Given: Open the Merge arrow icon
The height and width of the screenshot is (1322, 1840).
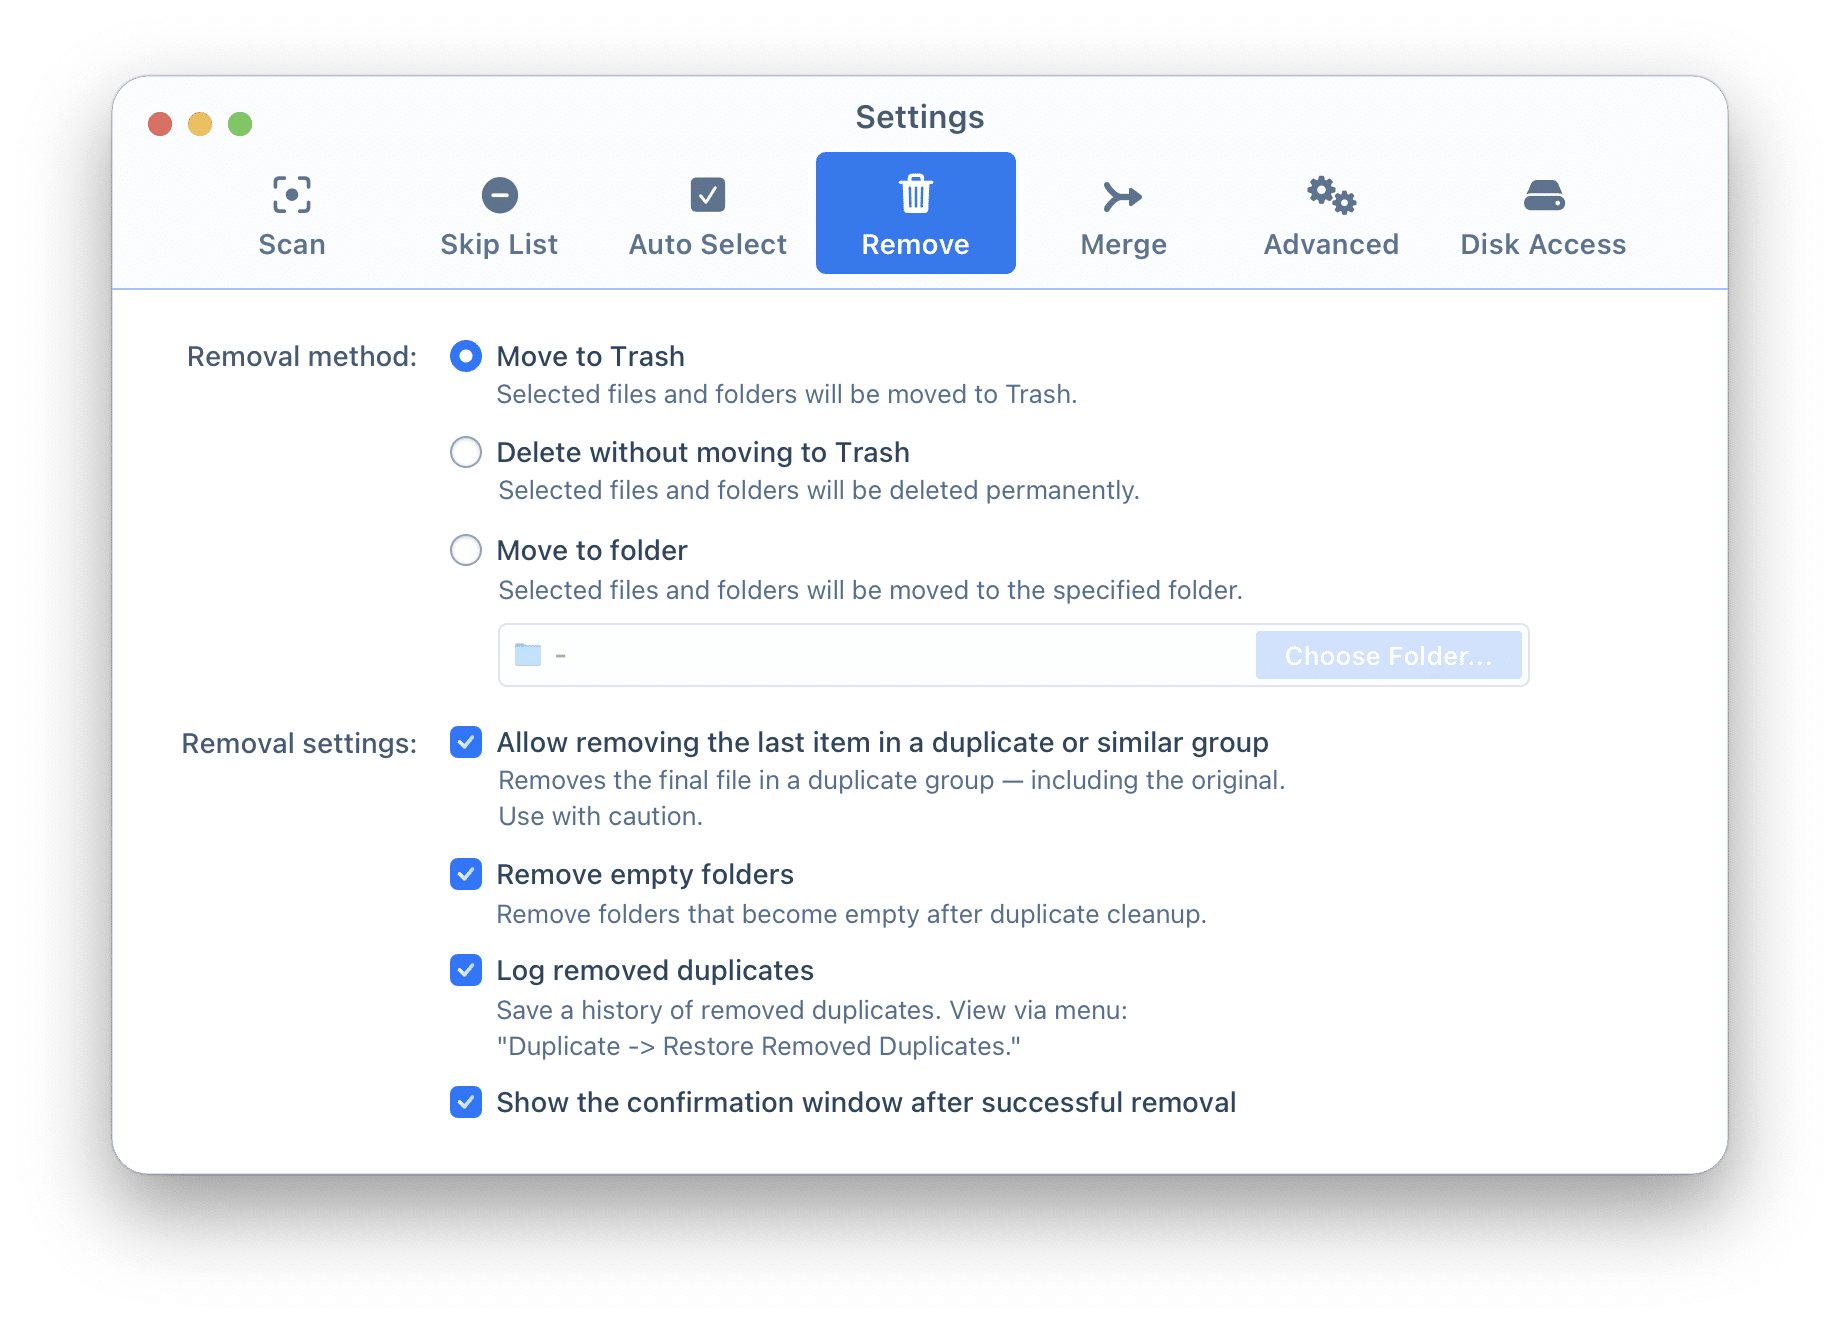Looking at the screenshot, I should (x=1122, y=197).
